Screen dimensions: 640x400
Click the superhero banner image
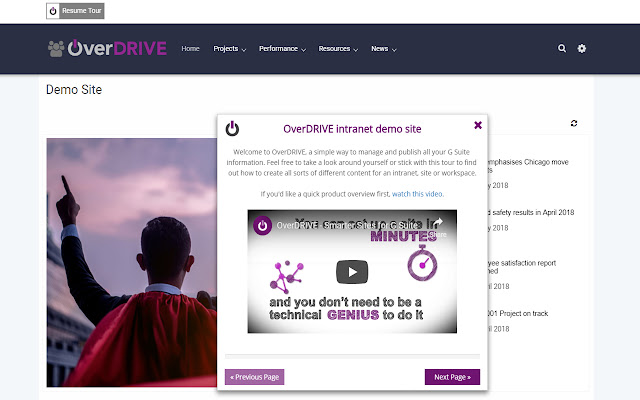coord(132,262)
